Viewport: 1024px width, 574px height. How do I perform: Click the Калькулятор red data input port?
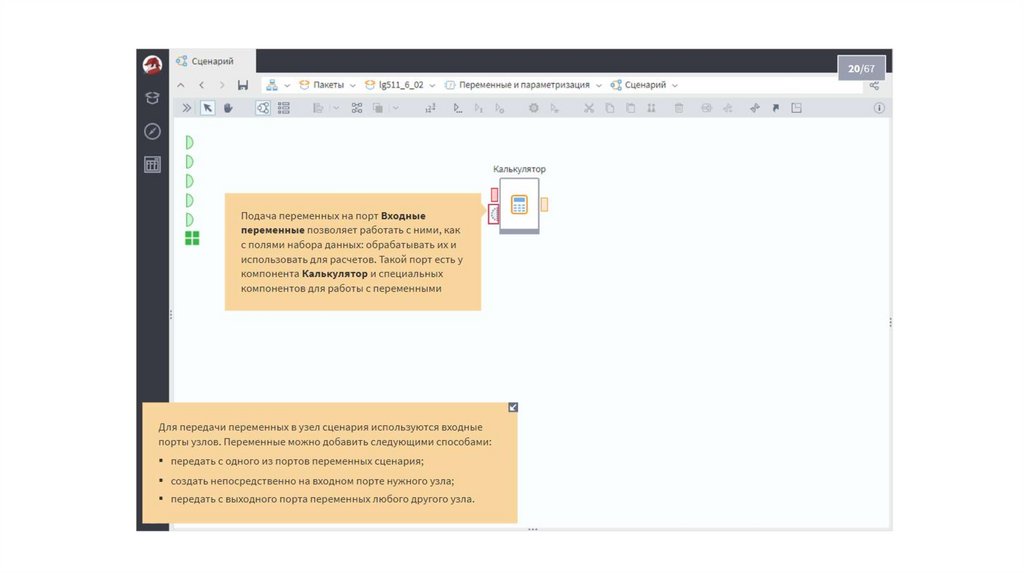coord(494,195)
